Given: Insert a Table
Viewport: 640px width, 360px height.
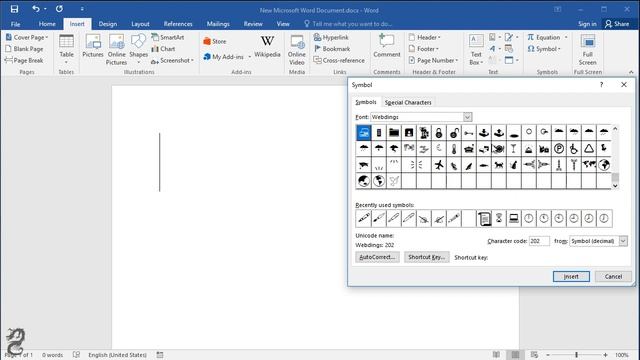Looking at the screenshot, I should [66, 49].
